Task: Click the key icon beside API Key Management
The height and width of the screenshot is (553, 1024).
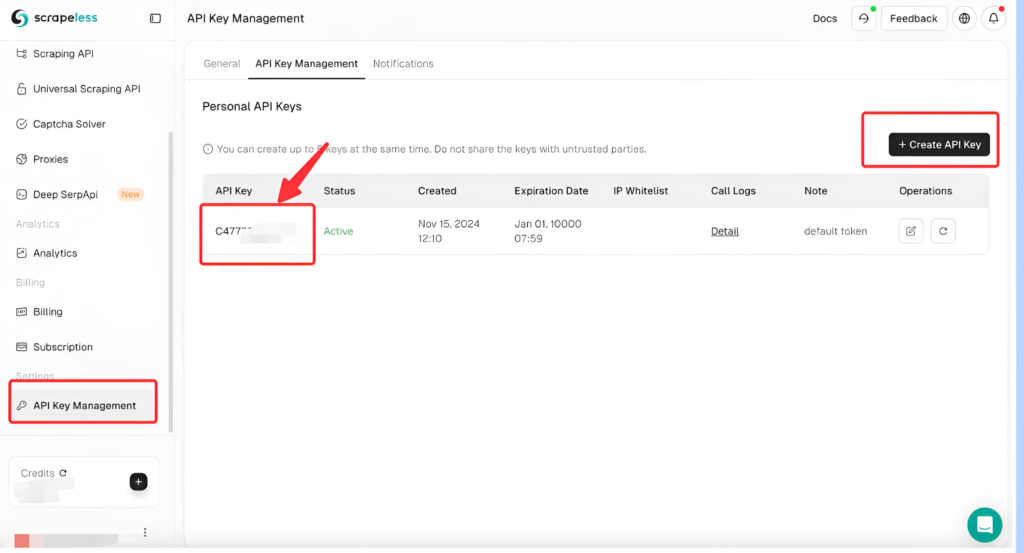Action: pyautogui.click(x=22, y=405)
